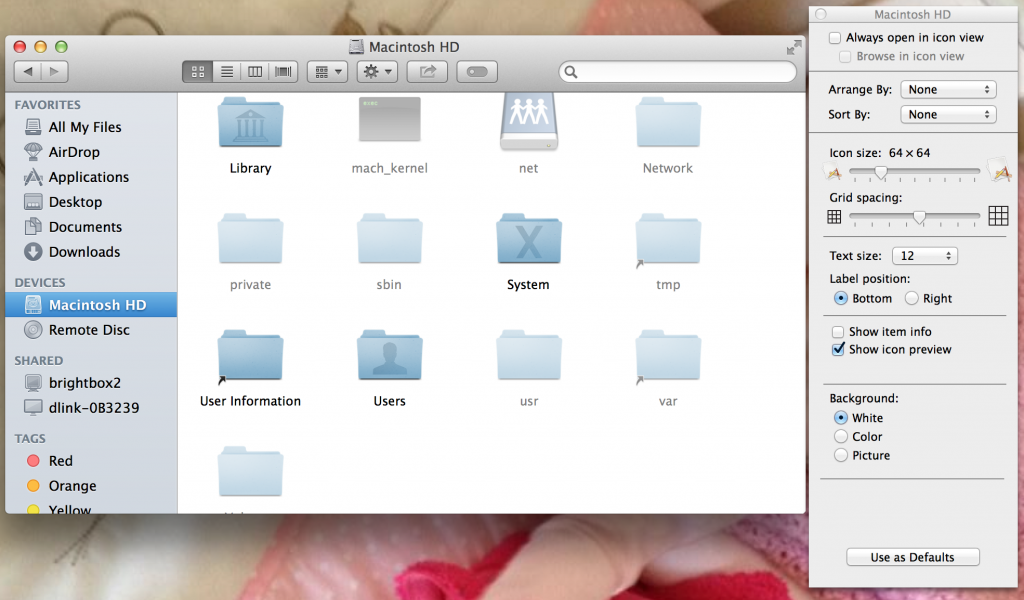Enable Always open in icon view
Screen dimensions: 1024x600
tap(835, 38)
